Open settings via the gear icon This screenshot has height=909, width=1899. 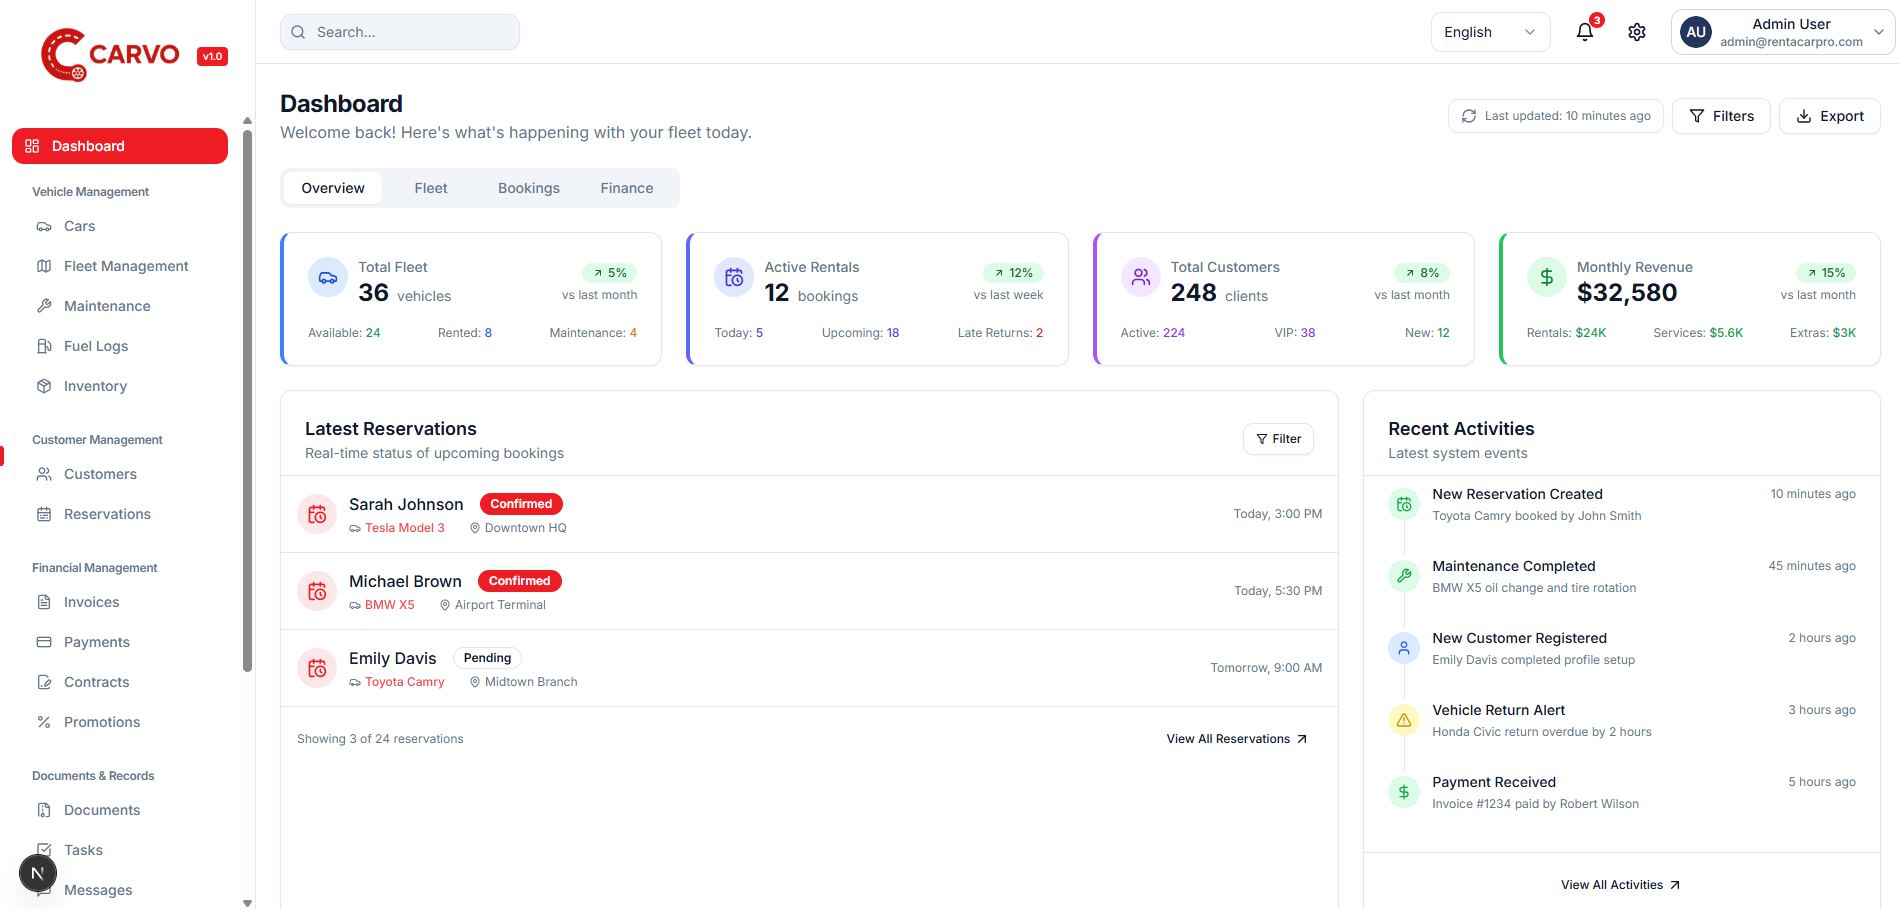pyautogui.click(x=1637, y=32)
